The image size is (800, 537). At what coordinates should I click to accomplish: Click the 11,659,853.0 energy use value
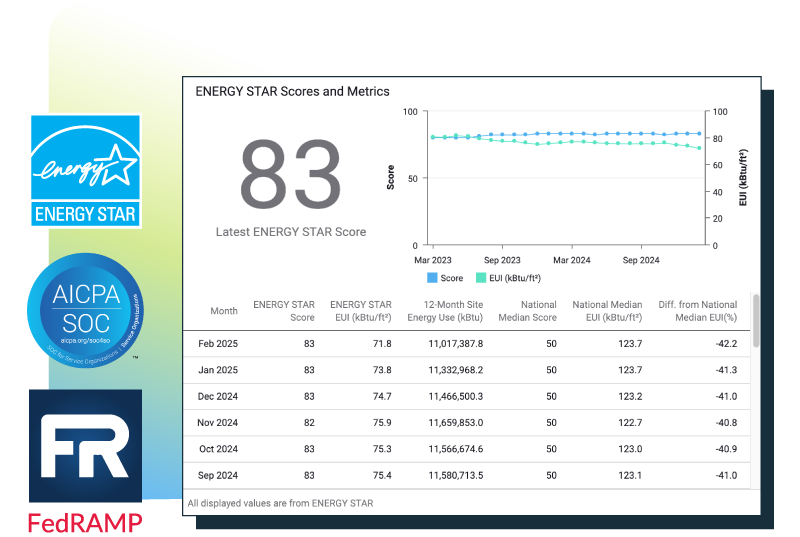click(x=456, y=423)
